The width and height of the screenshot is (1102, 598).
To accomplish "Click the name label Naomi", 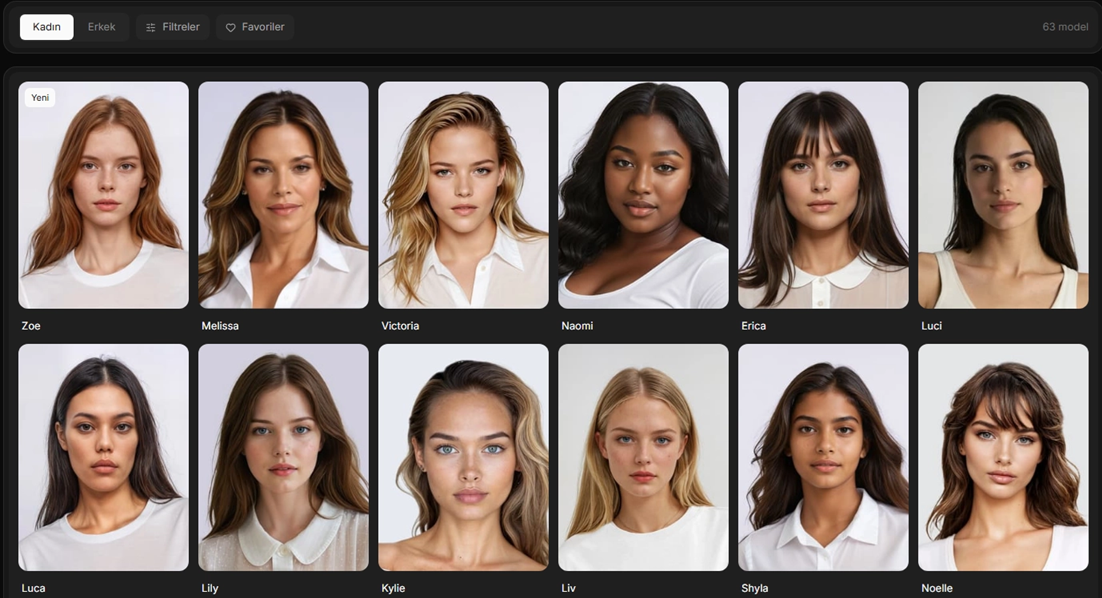I will [x=577, y=325].
